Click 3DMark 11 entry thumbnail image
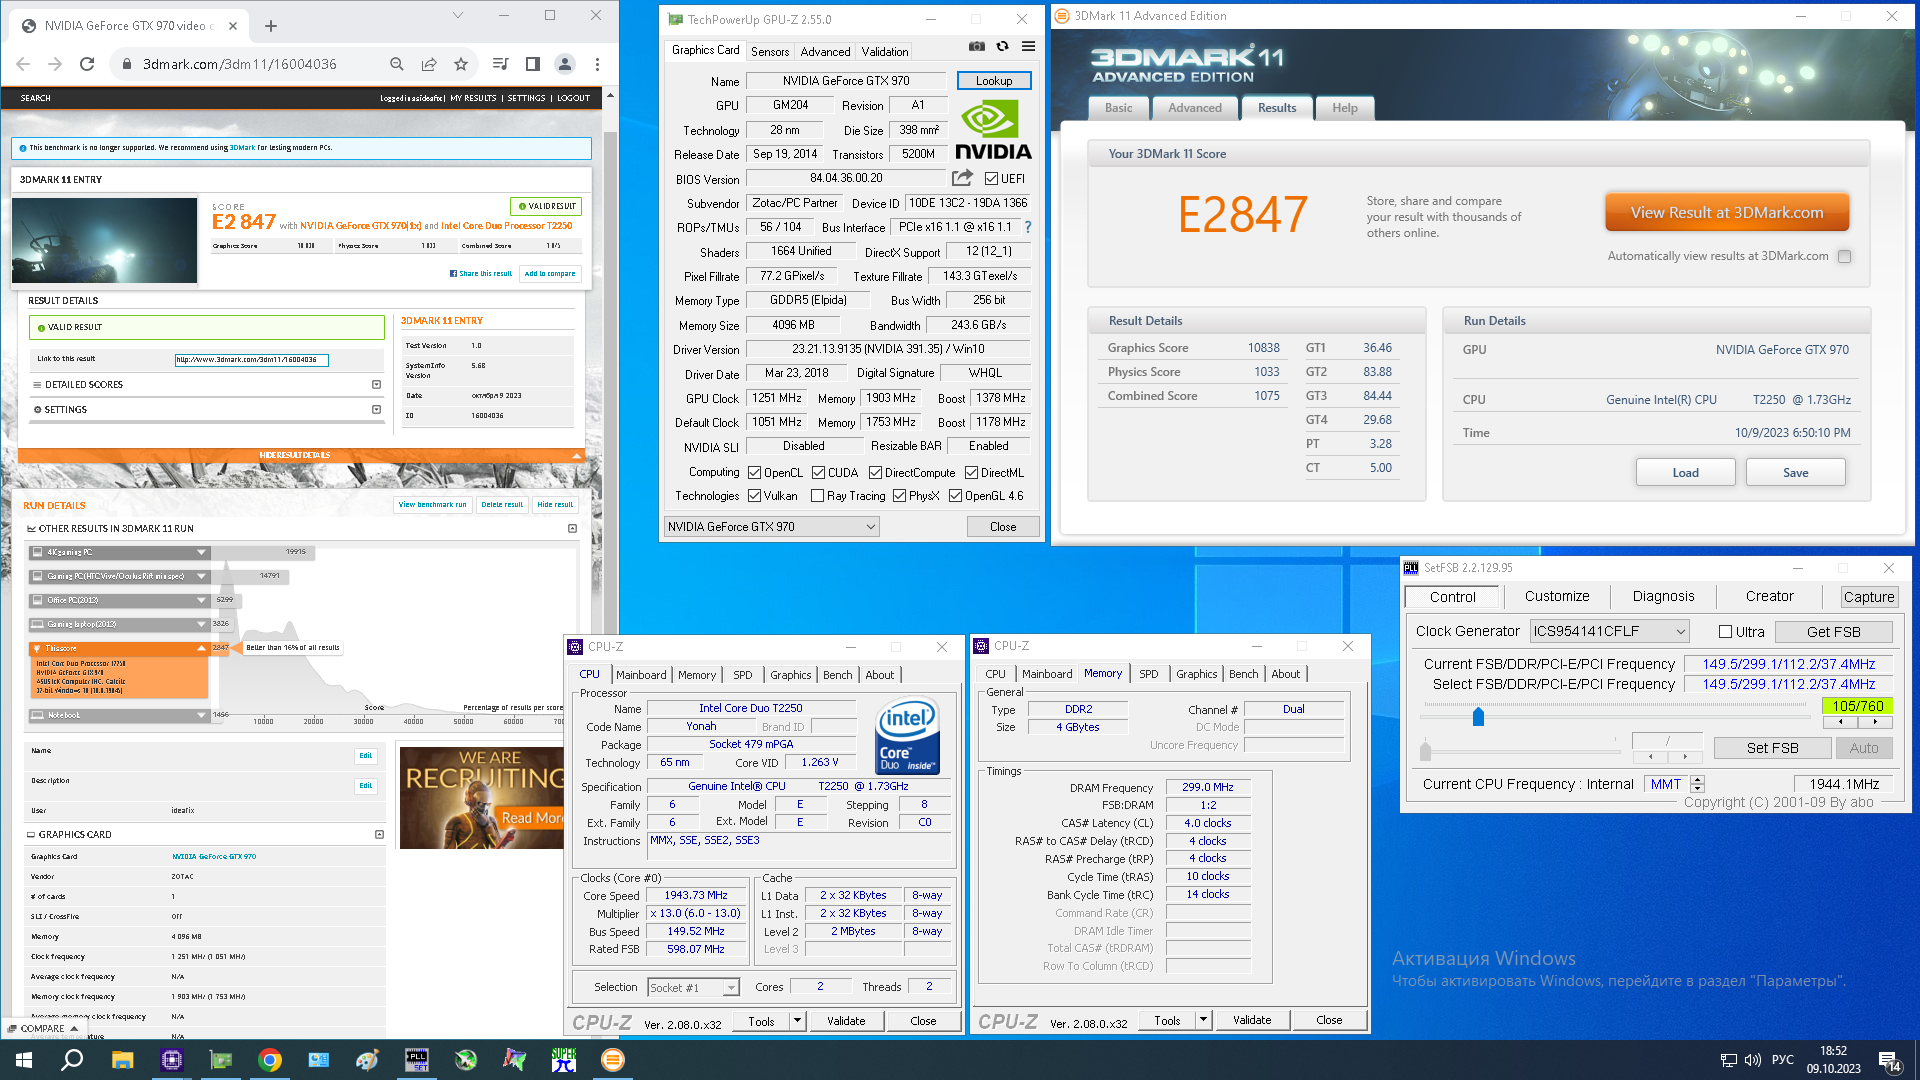Screen dimensions: 1920x1080 [105, 240]
